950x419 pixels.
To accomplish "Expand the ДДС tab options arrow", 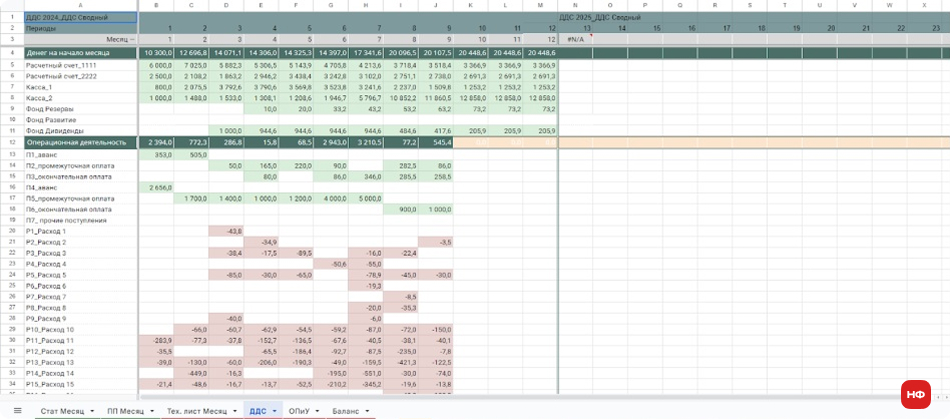I will (275, 411).
